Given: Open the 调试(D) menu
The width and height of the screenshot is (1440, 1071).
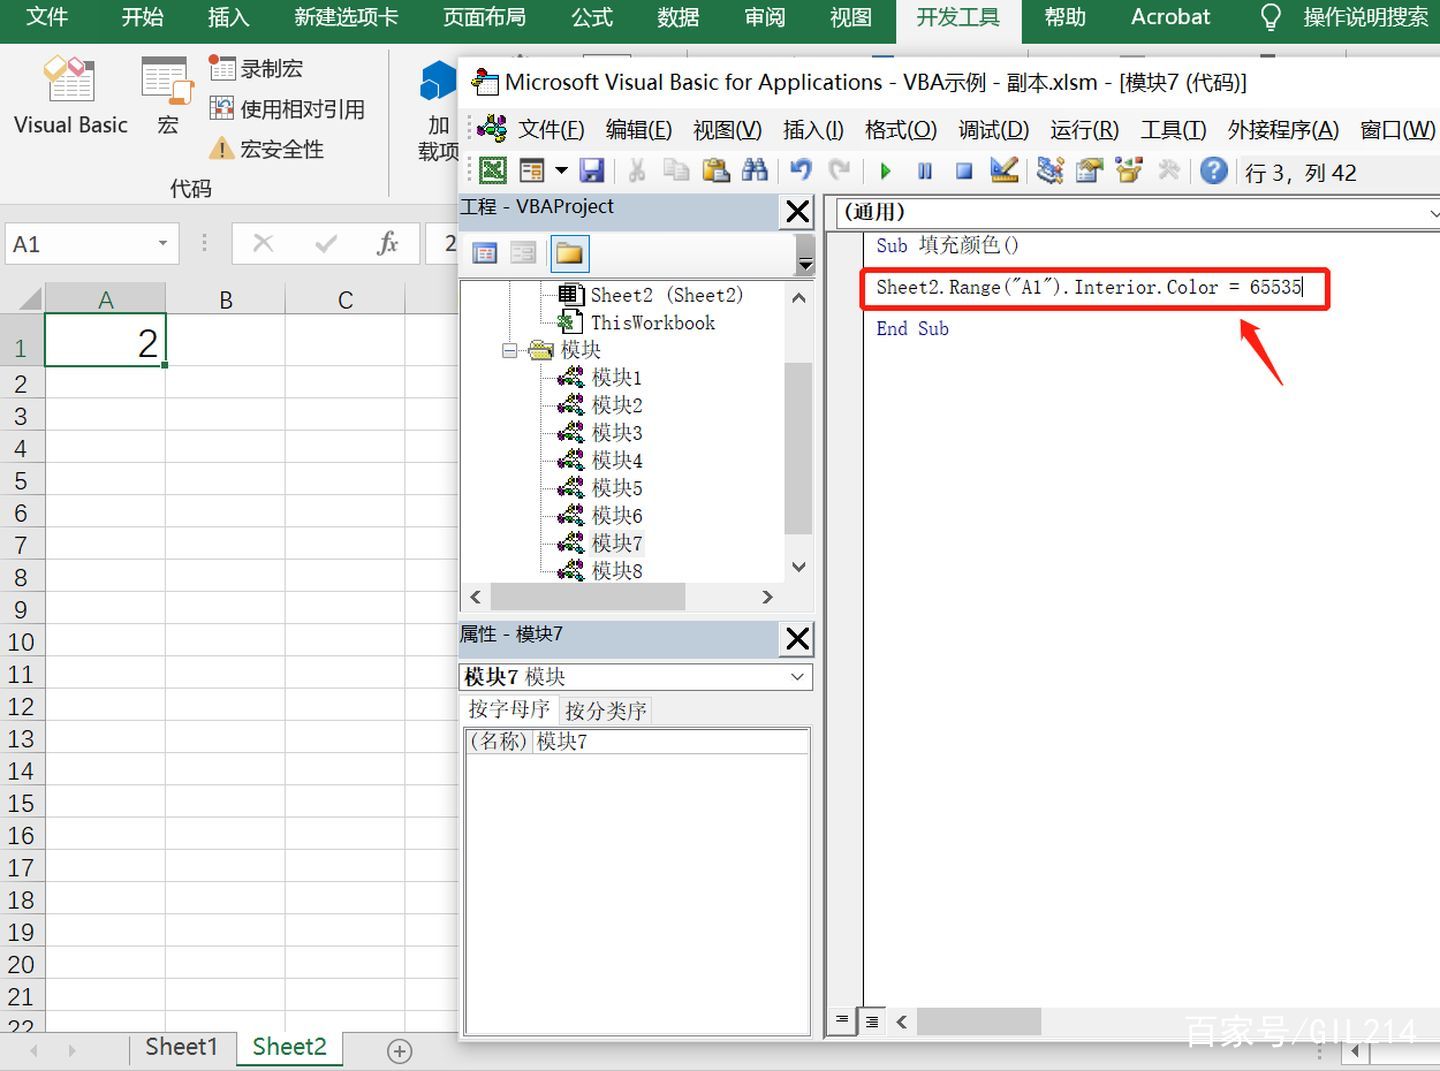Looking at the screenshot, I should 993,130.
